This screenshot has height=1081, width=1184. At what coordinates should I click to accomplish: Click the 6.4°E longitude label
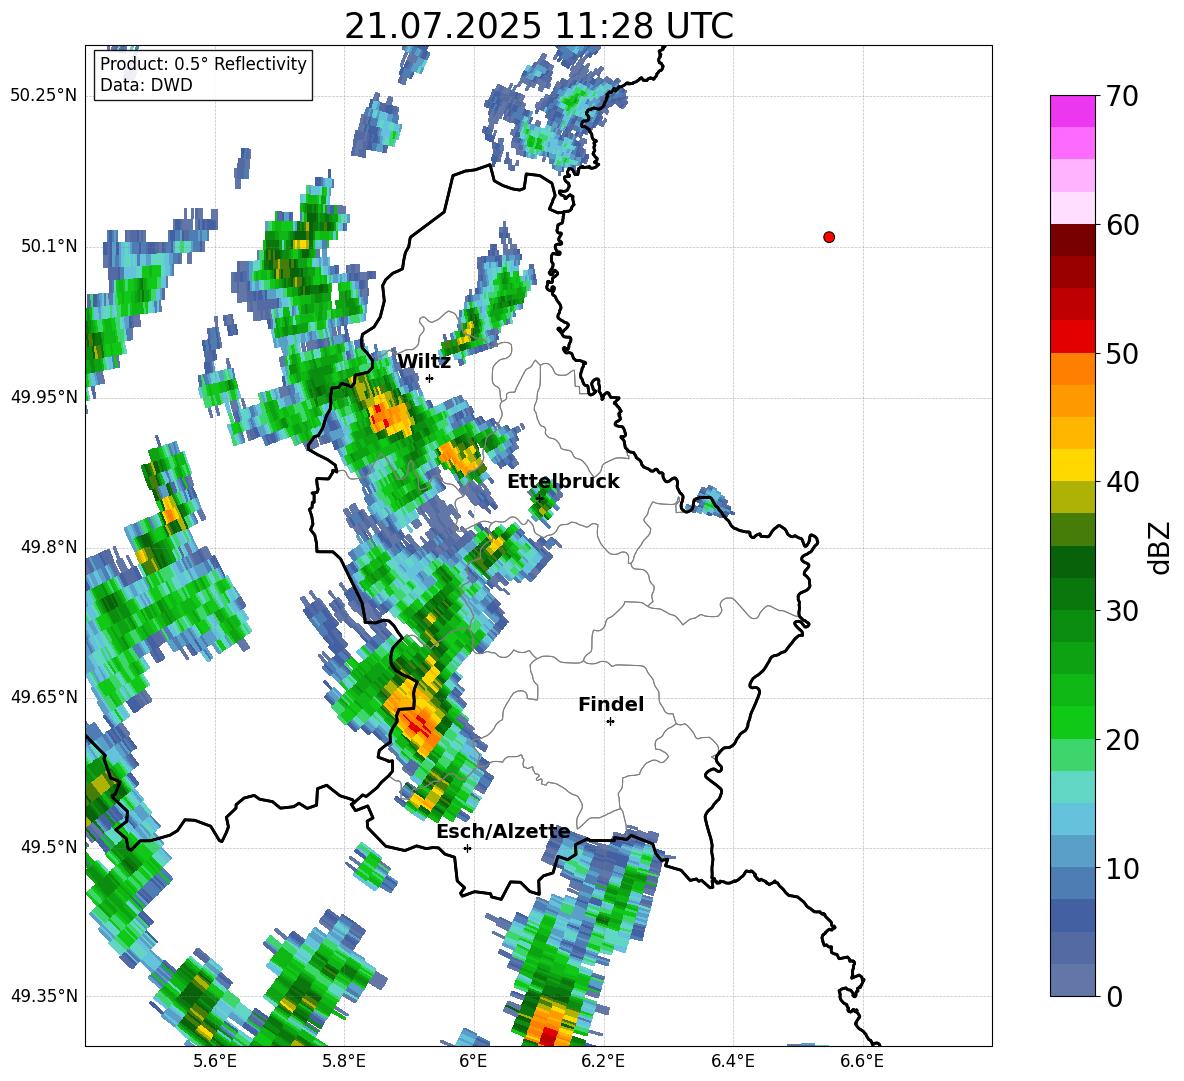click(x=732, y=1061)
